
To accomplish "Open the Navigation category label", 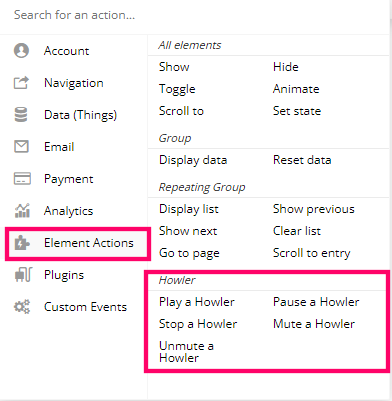I will pyautogui.click(x=74, y=83).
